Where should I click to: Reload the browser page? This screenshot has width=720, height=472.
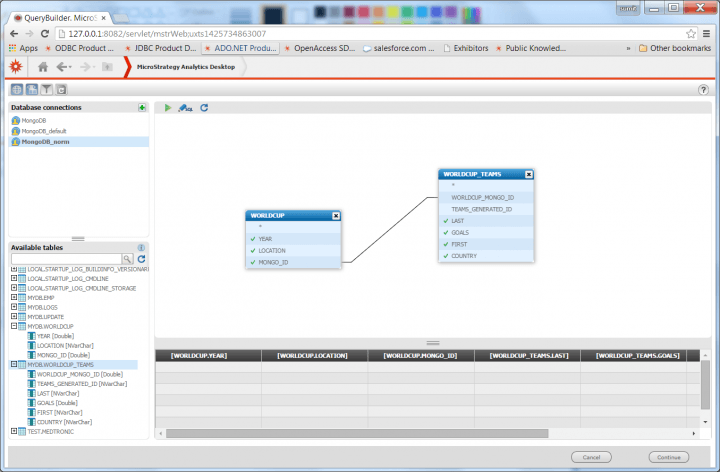pyautogui.click(x=45, y=34)
